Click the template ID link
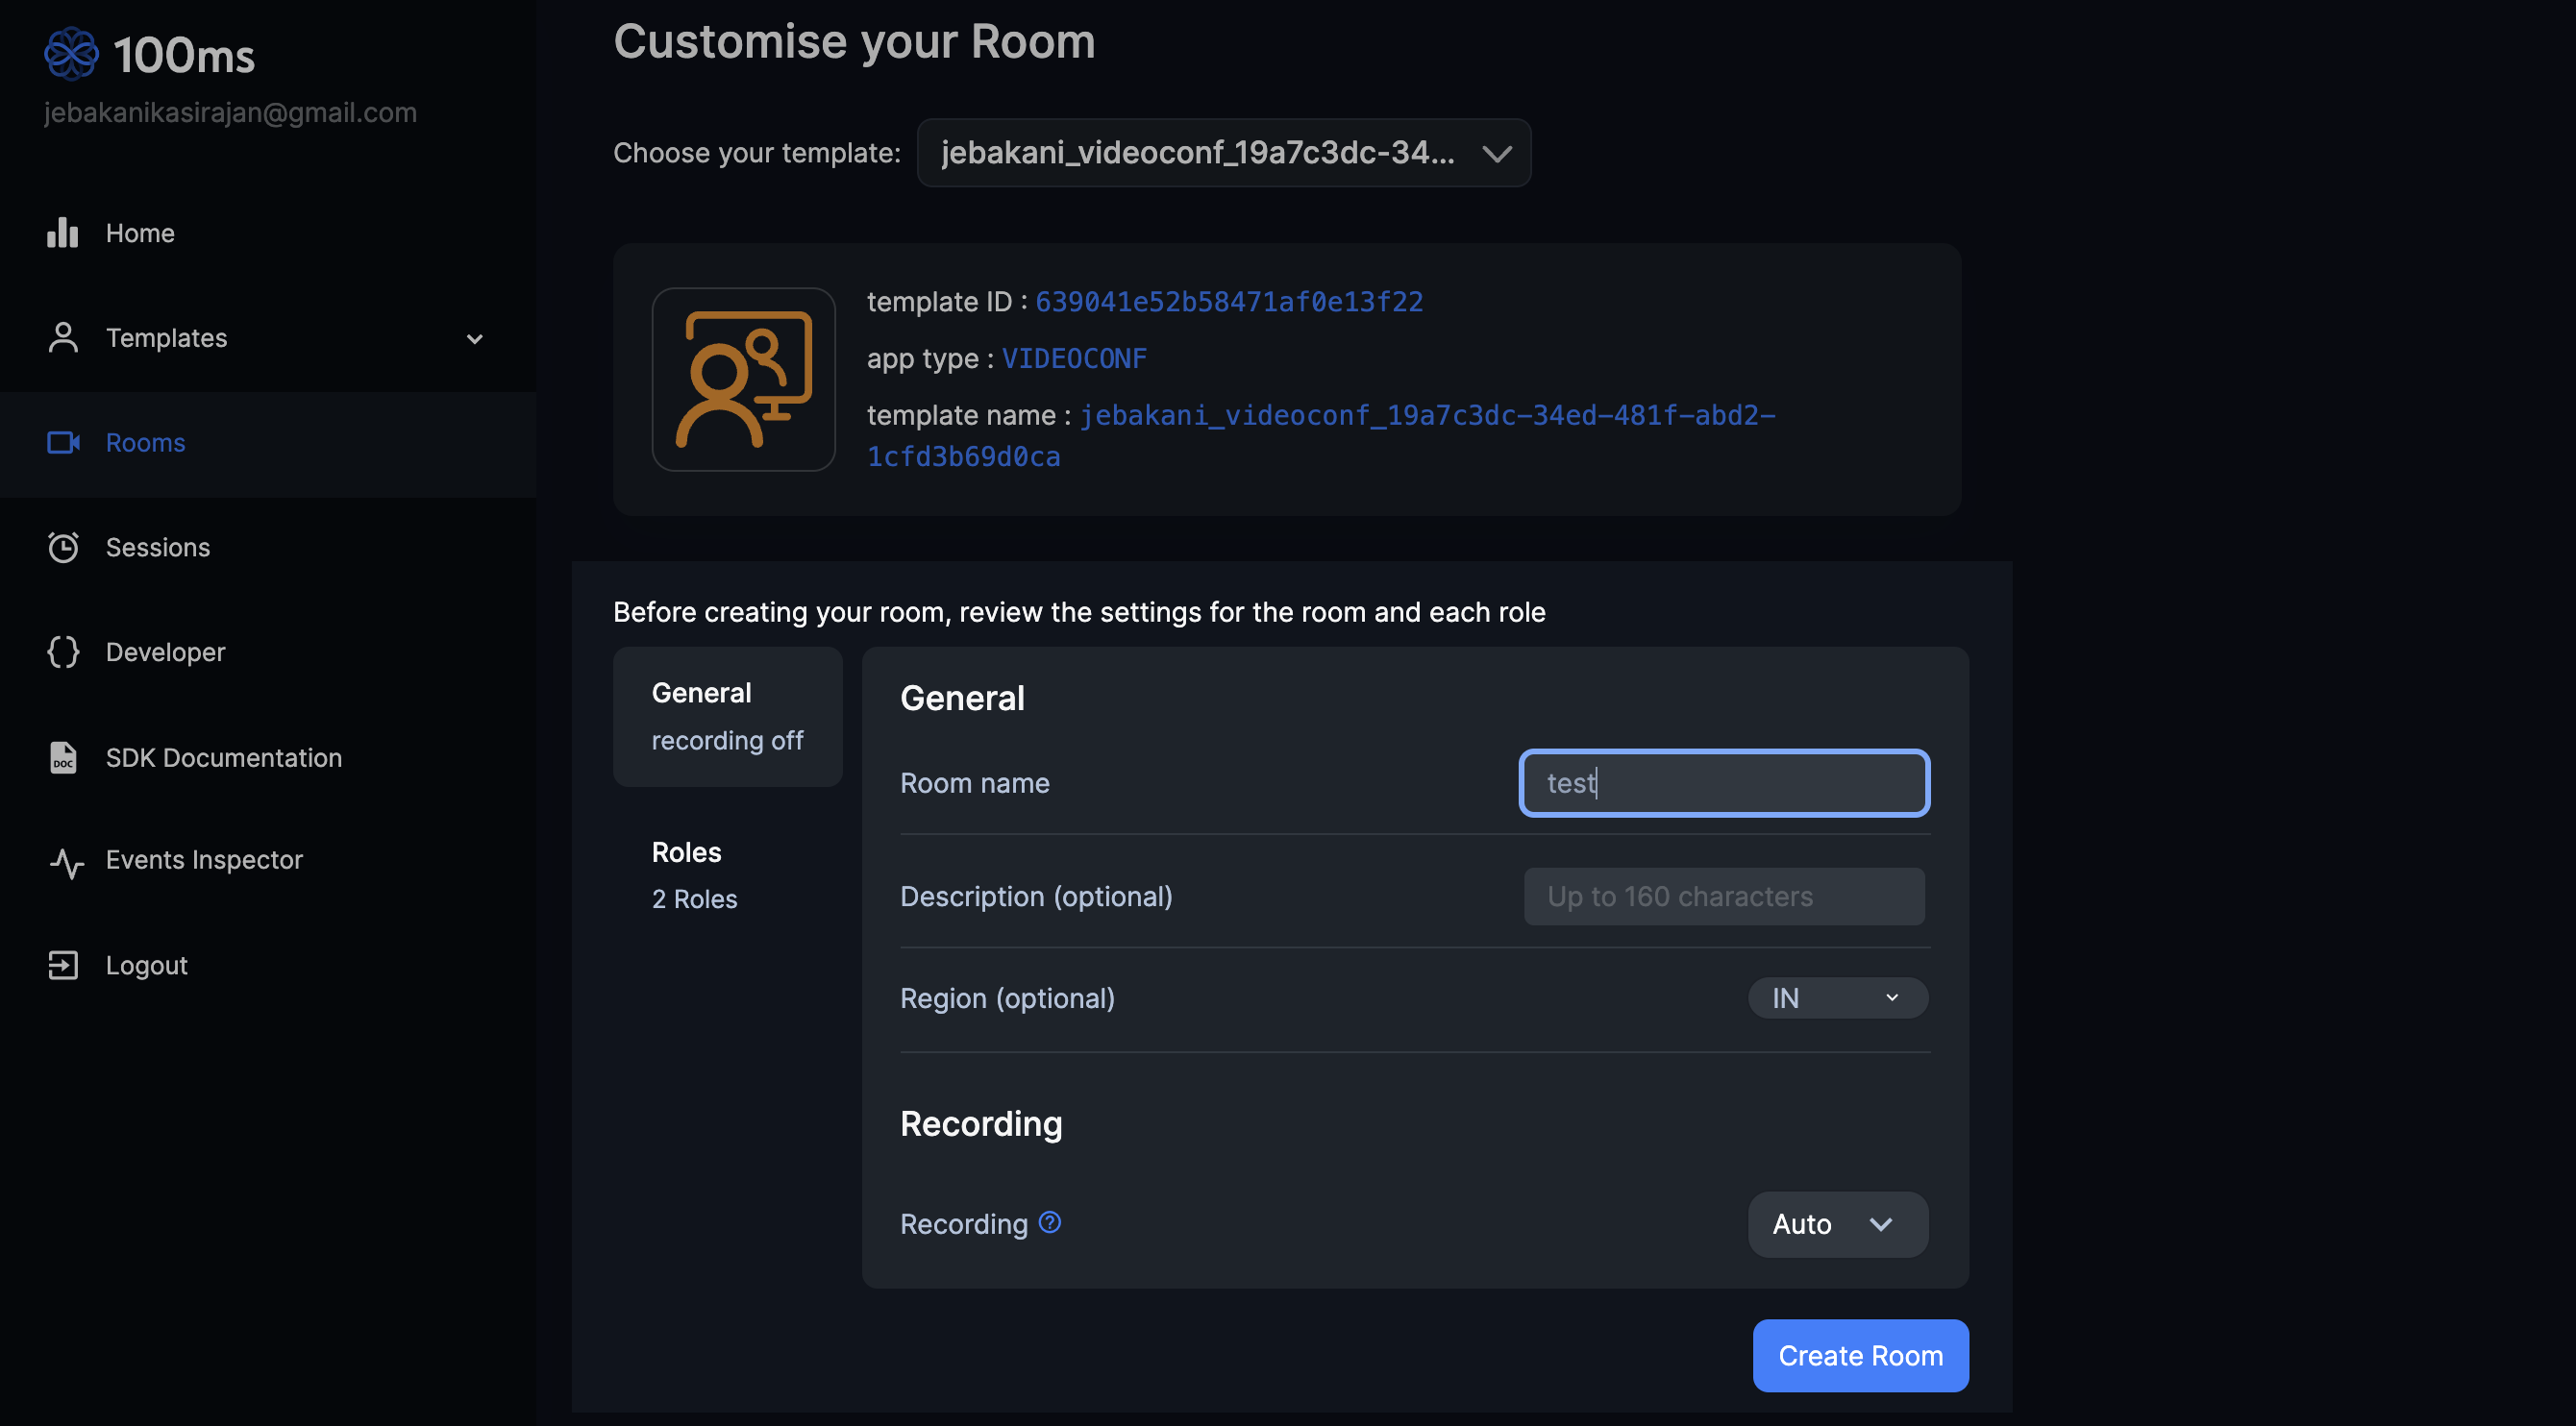The height and width of the screenshot is (1426, 2576). 1229,302
